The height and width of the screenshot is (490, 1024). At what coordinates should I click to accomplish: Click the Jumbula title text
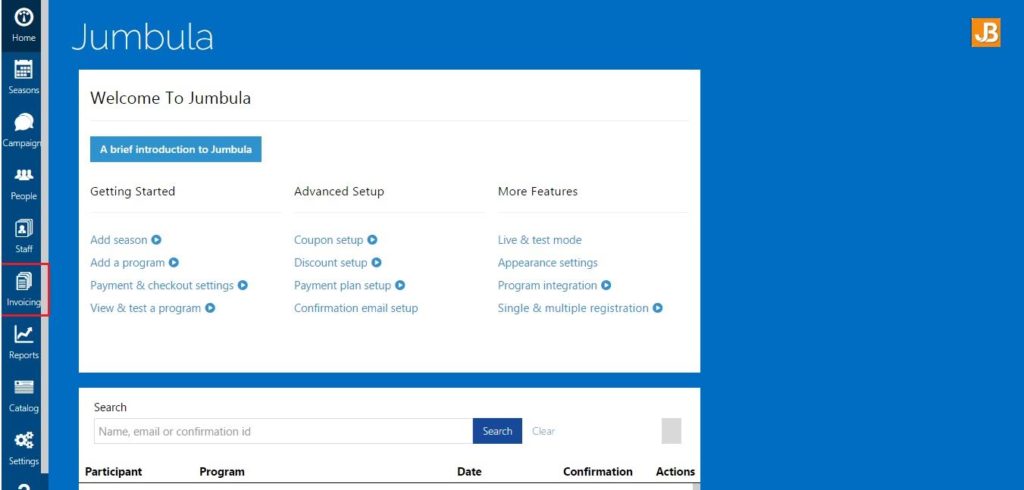[x=142, y=37]
